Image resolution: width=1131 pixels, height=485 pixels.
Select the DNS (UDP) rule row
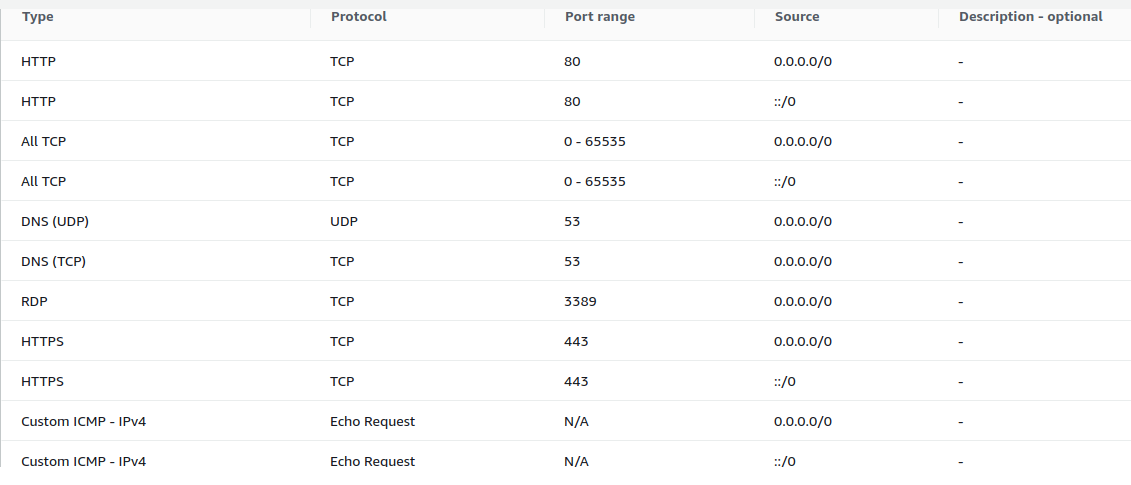[x=566, y=221]
